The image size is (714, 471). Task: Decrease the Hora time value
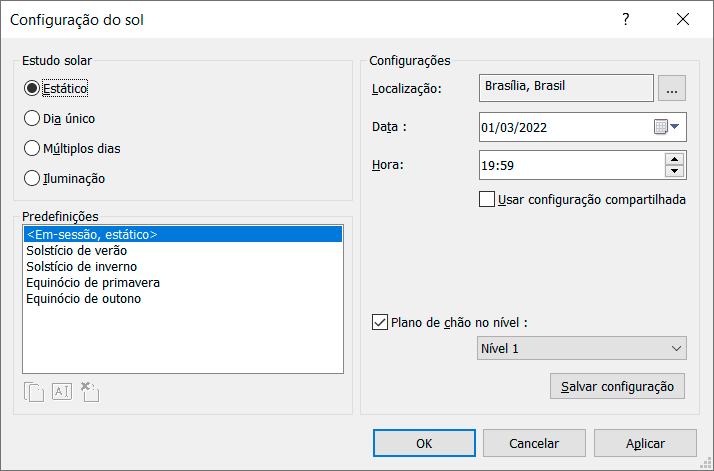pyautogui.click(x=674, y=171)
